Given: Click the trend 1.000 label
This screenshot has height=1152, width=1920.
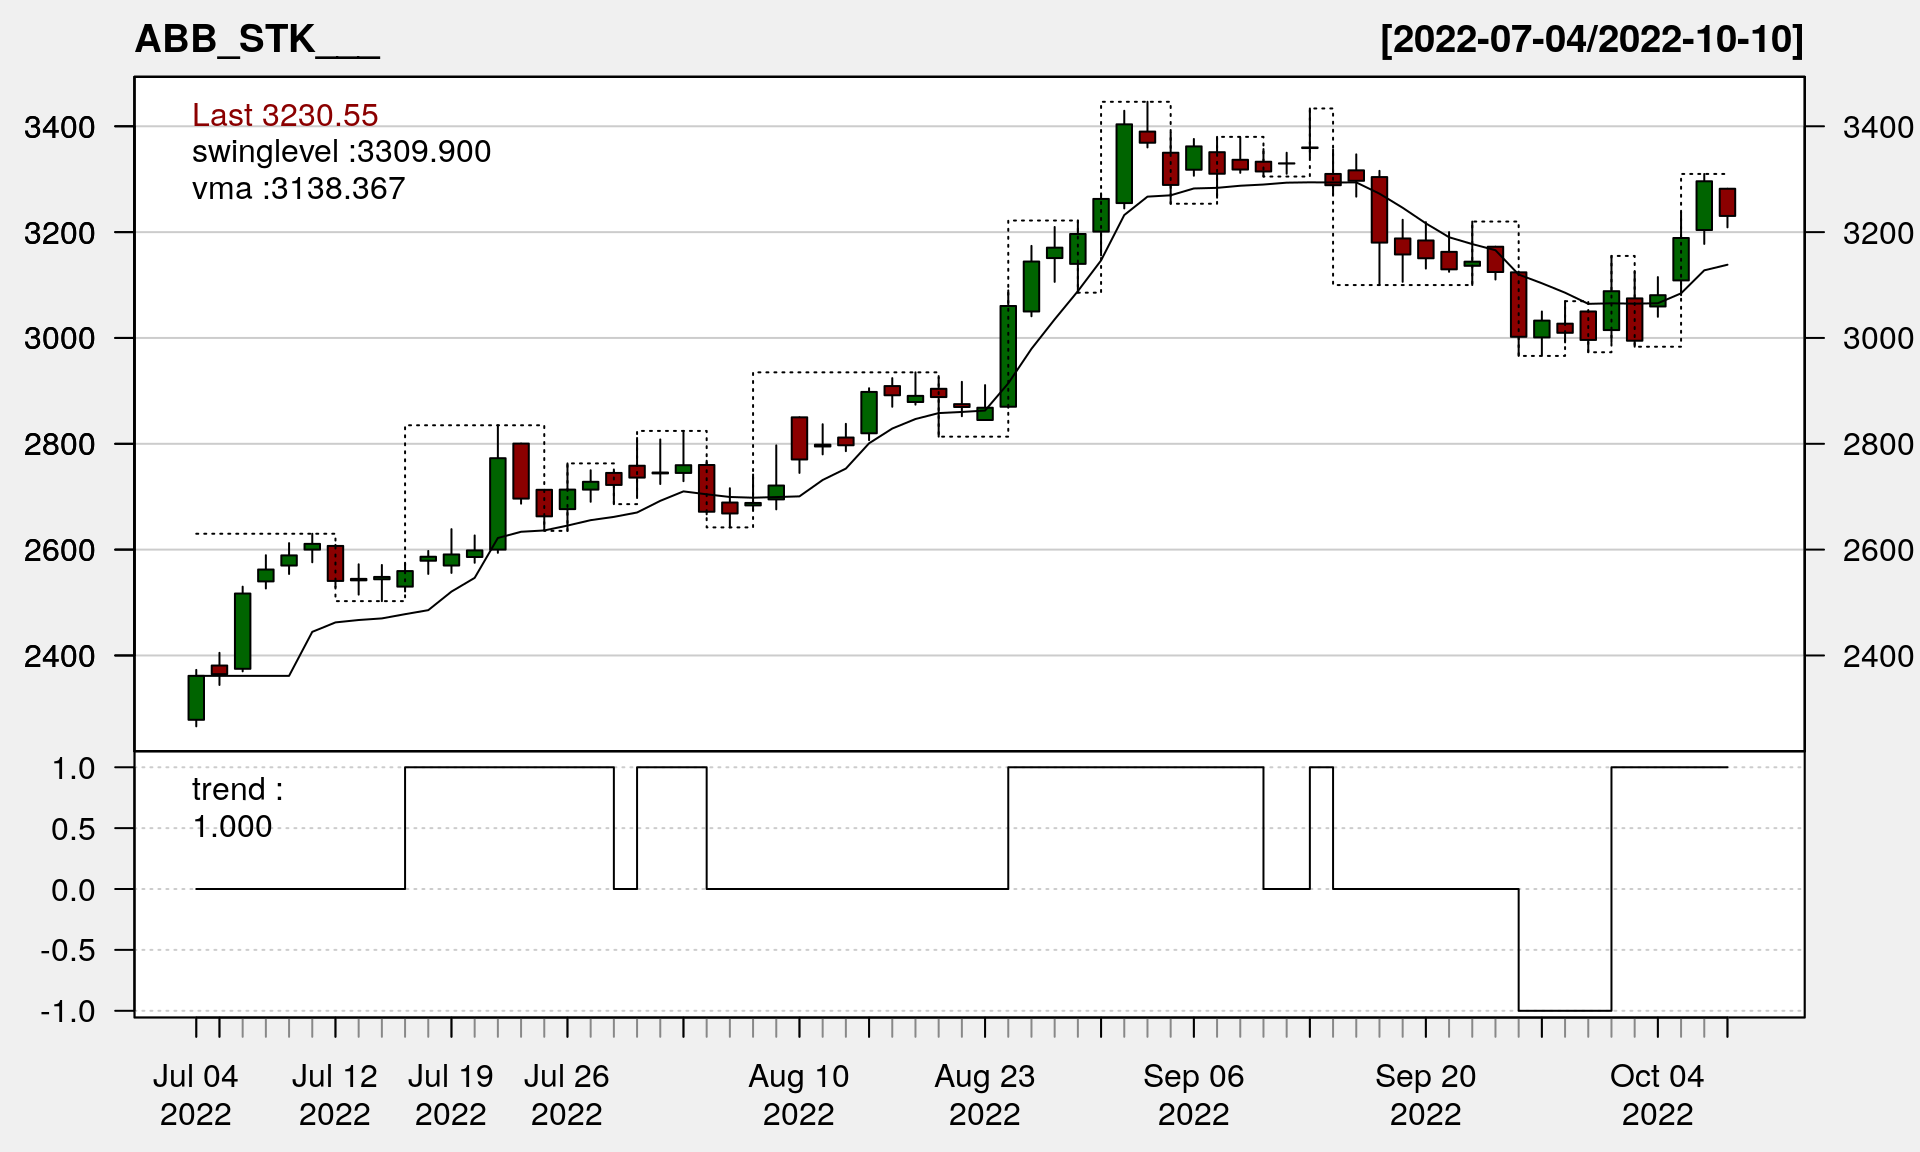Looking at the screenshot, I should pyautogui.click(x=236, y=808).
